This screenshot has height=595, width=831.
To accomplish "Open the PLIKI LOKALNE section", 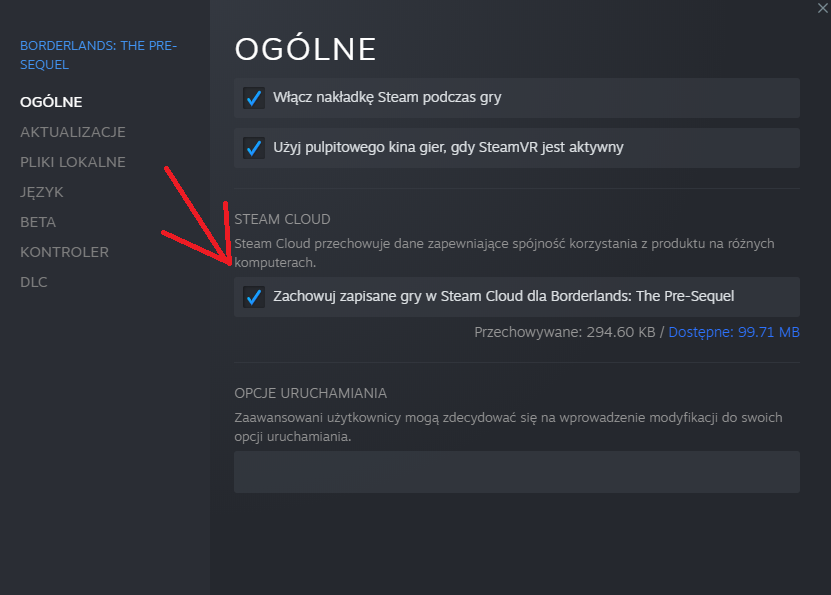I will click(x=73, y=162).
